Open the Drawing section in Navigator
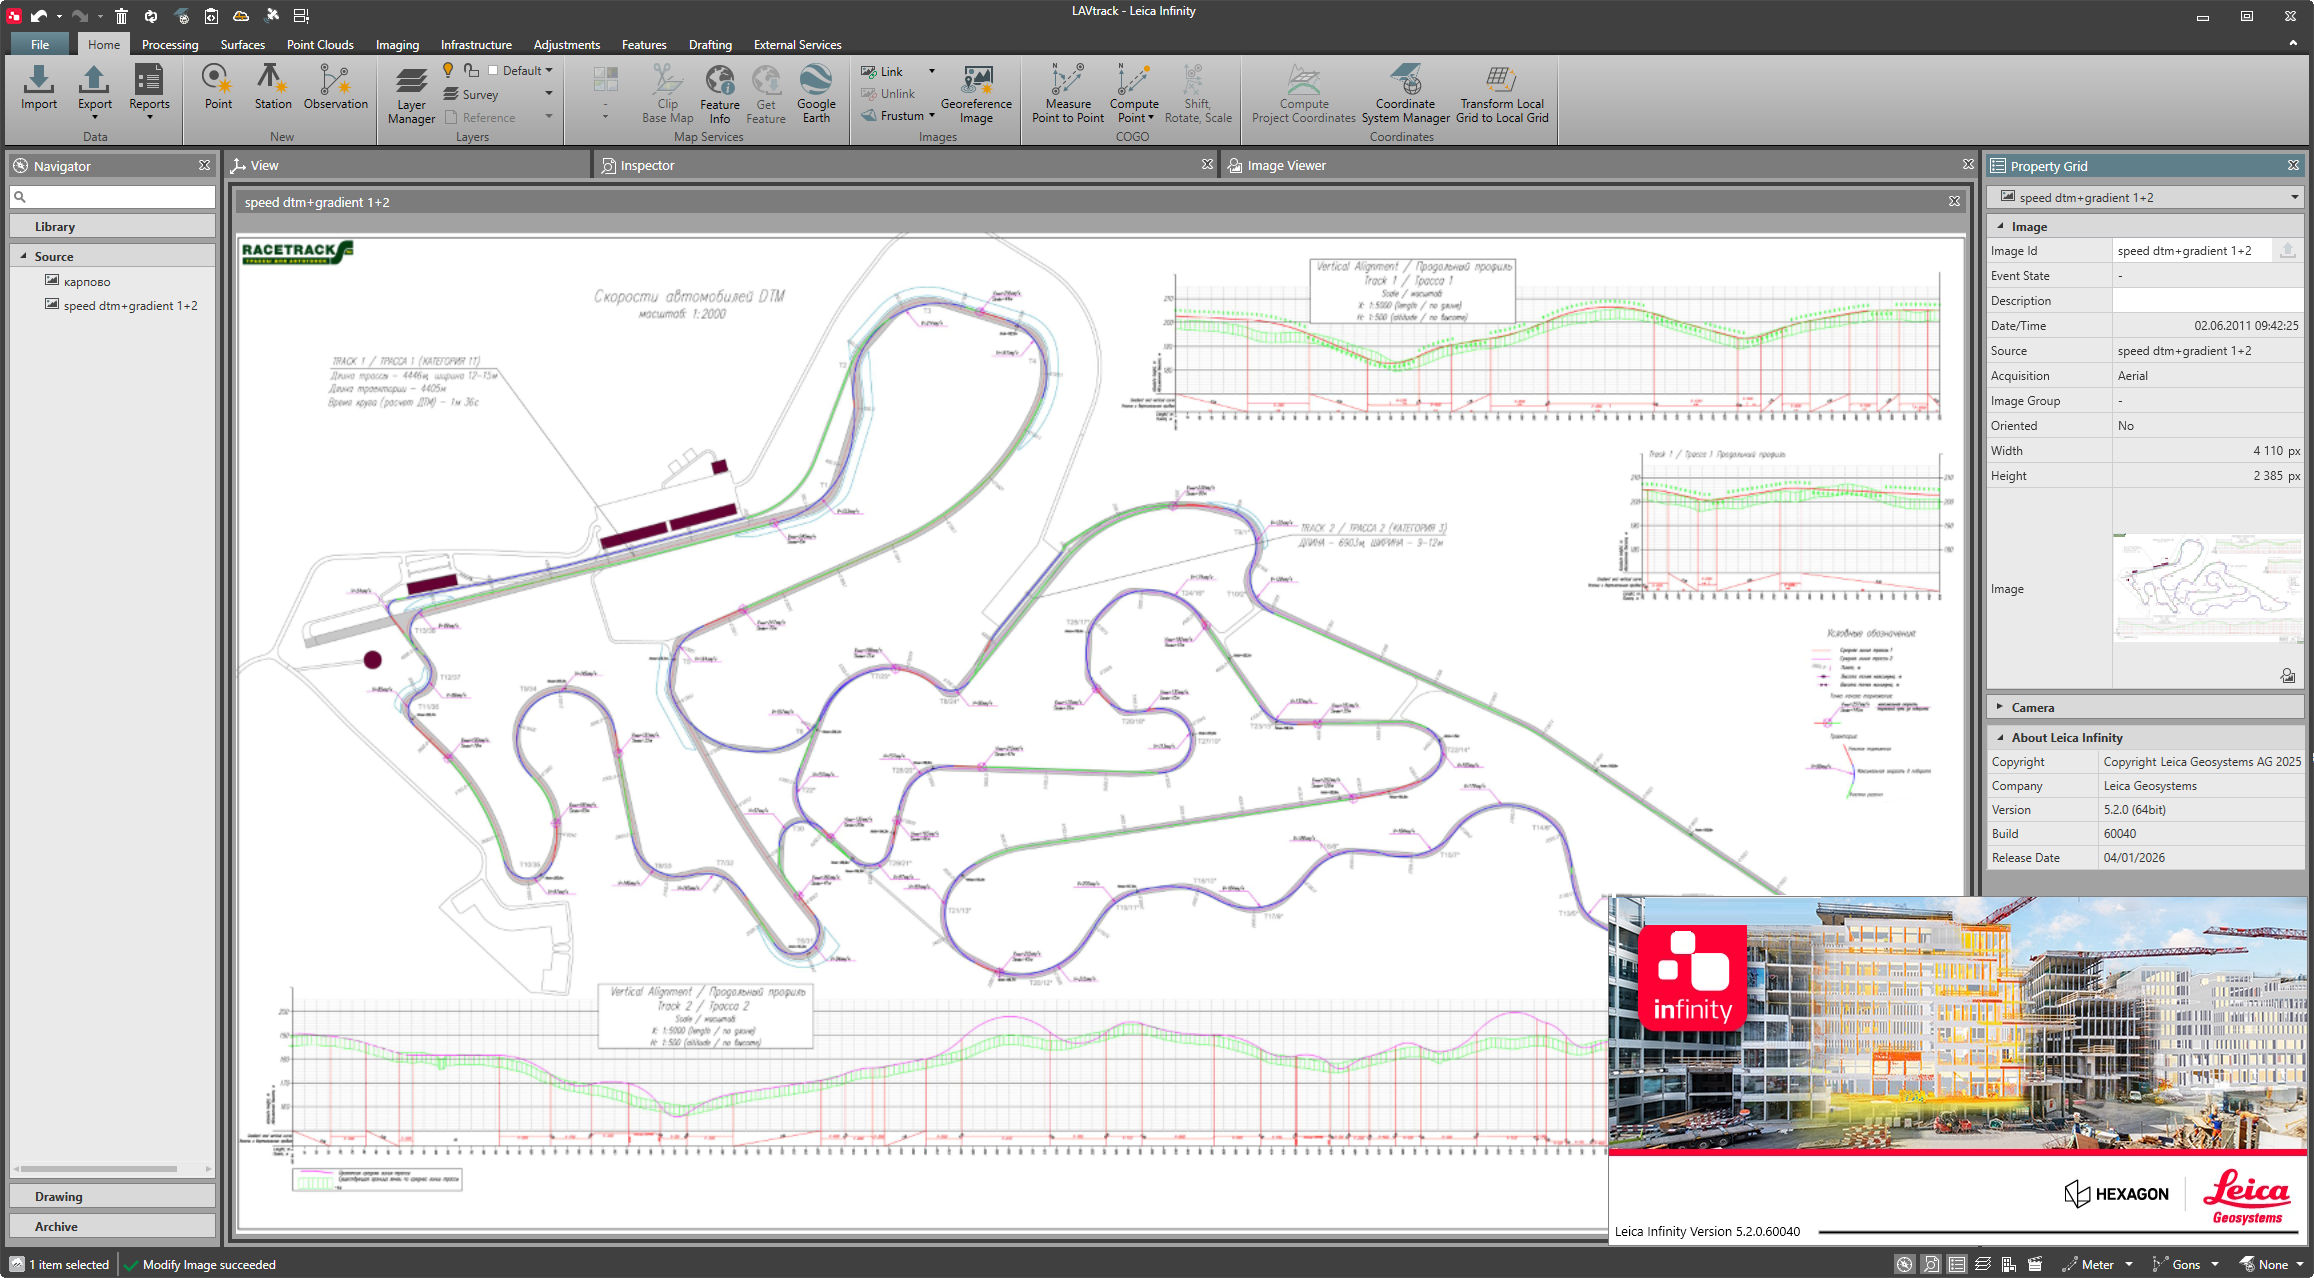 click(x=112, y=1196)
